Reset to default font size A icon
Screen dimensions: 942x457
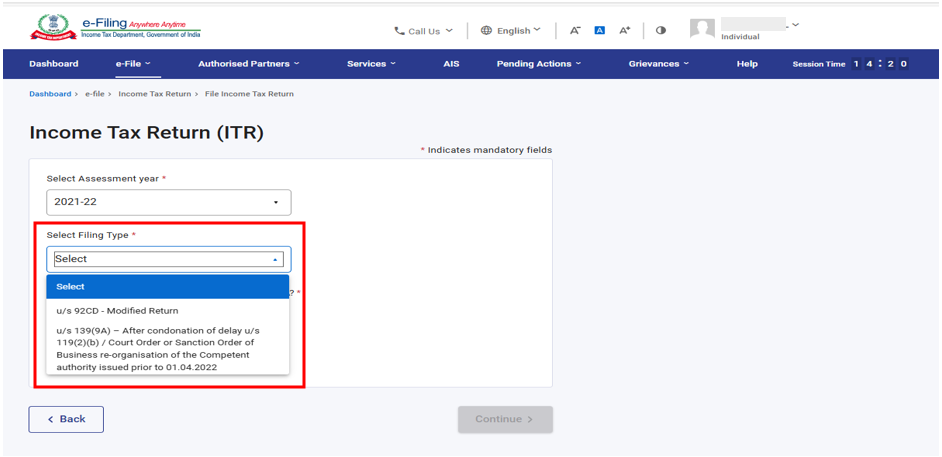pyautogui.click(x=600, y=30)
